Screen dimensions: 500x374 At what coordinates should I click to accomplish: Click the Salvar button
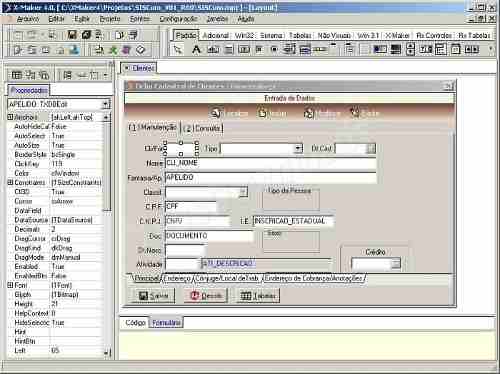(153, 296)
